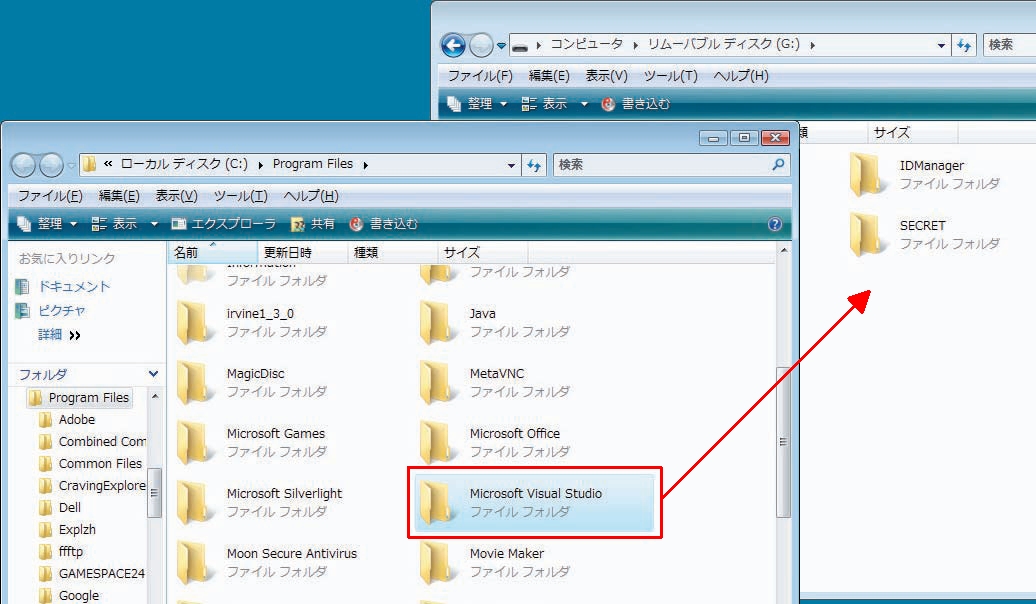Select Common Files in the folder tree
The height and width of the screenshot is (604, 1036).
pos(100,463)
